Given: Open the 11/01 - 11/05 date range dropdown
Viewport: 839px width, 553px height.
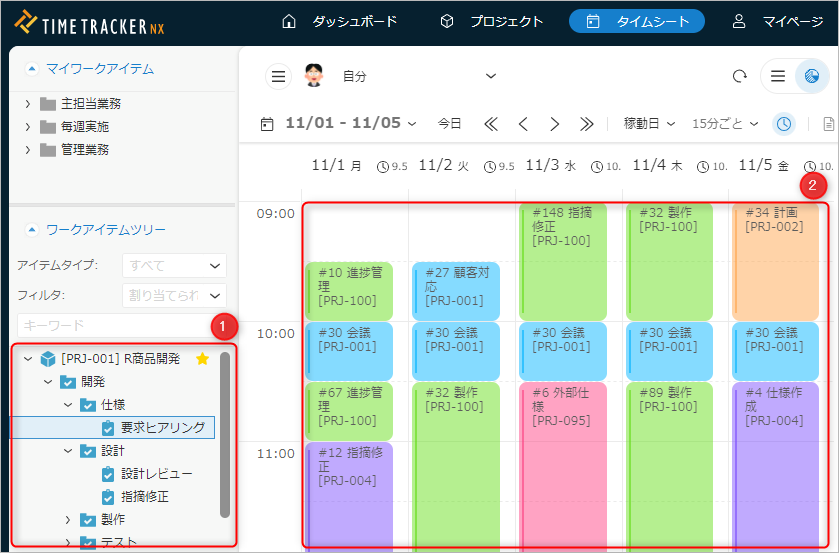Looking at the screenshot, I should coord(350,124).
